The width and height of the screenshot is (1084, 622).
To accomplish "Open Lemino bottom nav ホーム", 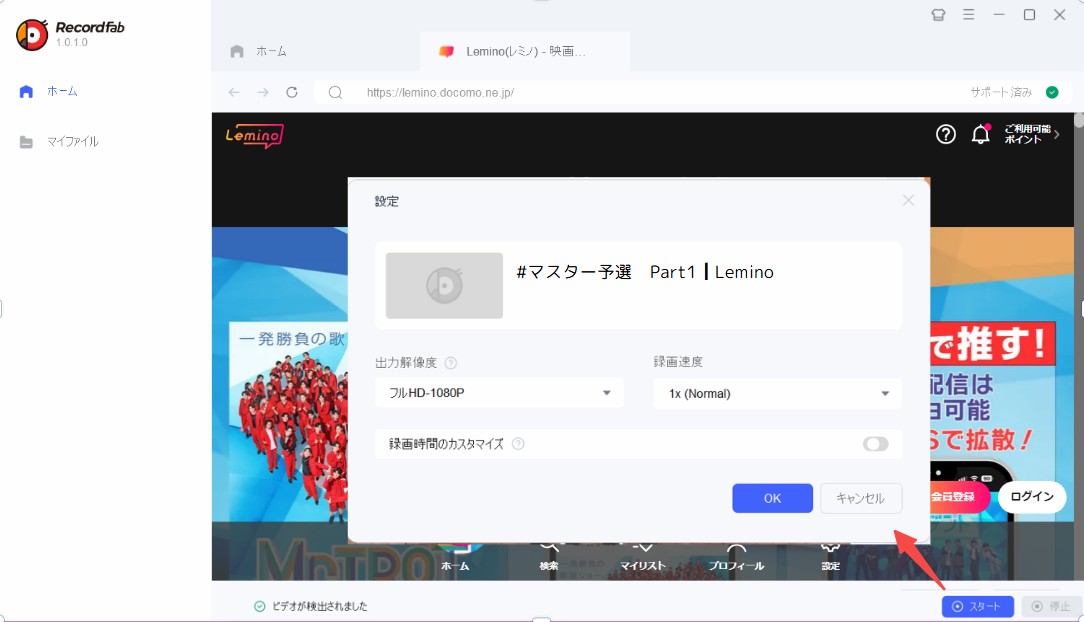I will click(456, 558).
